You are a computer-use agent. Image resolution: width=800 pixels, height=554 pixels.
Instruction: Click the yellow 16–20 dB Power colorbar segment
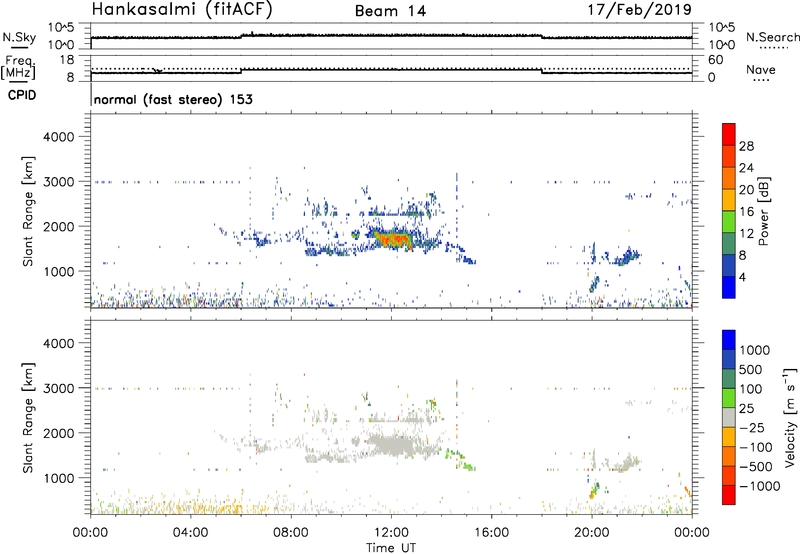pos(729,199)
